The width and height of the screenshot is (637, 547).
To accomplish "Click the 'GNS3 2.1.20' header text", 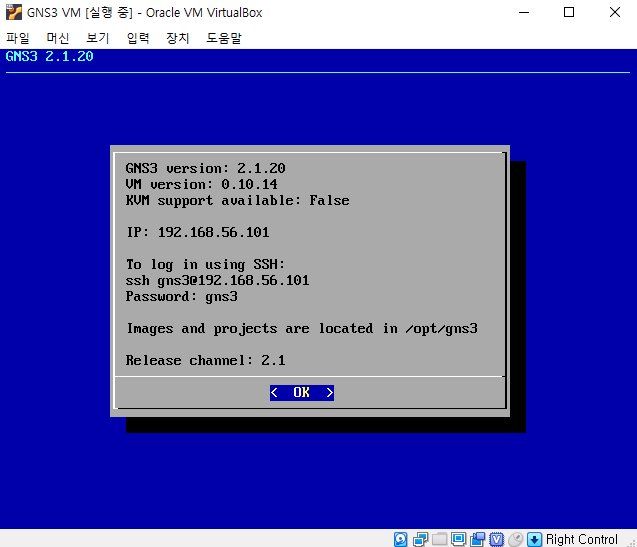I will coord(50,56).
